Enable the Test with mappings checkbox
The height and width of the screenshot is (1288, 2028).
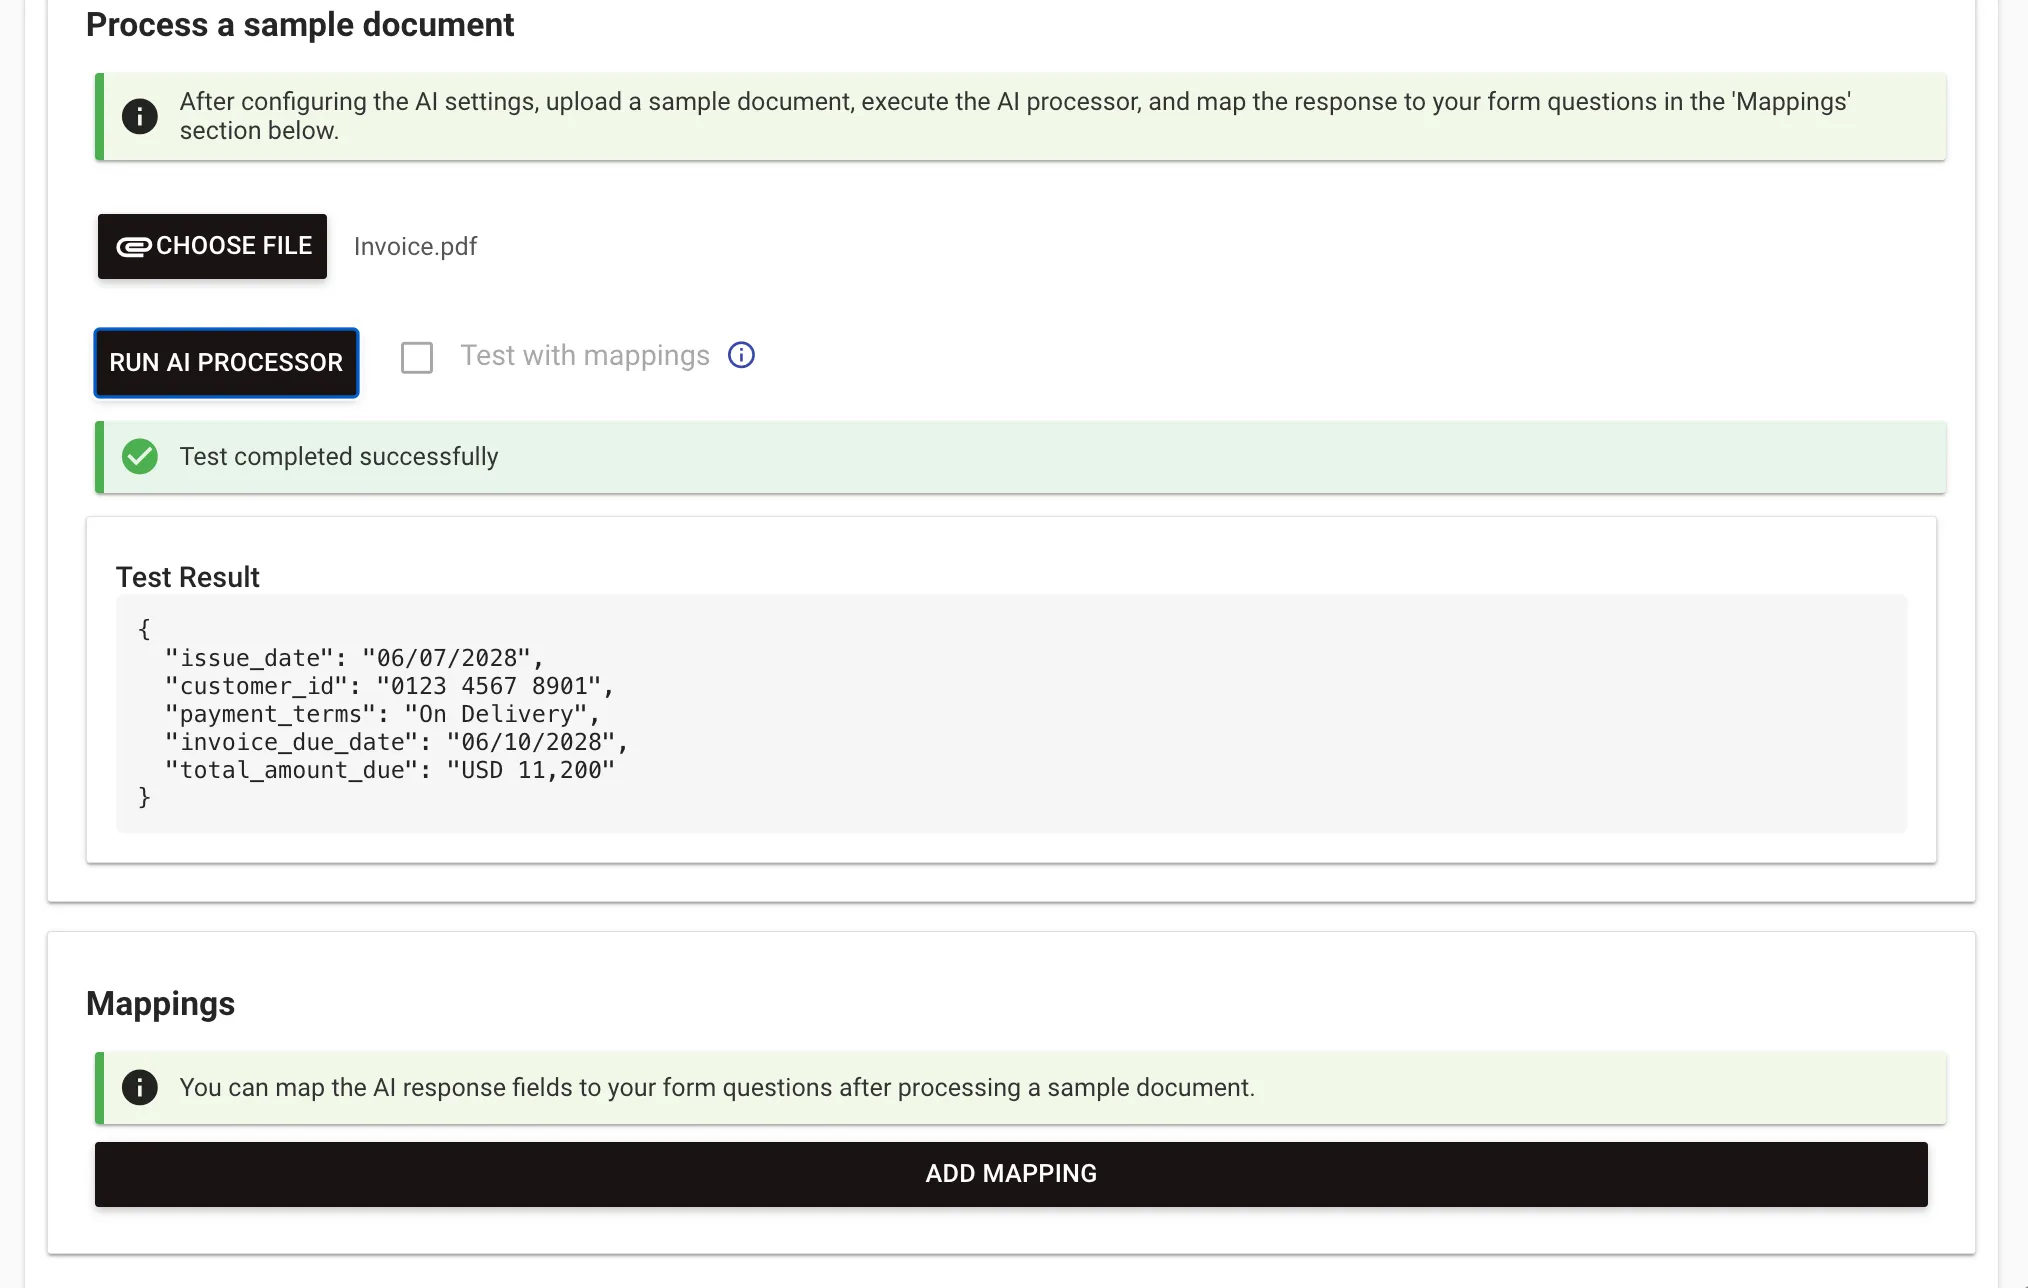click(417, 357)
